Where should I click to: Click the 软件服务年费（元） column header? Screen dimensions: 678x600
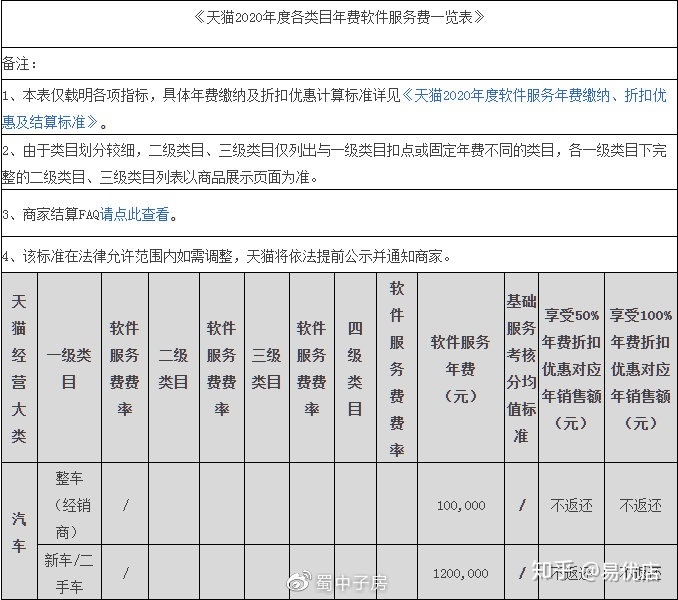point(461,369)
